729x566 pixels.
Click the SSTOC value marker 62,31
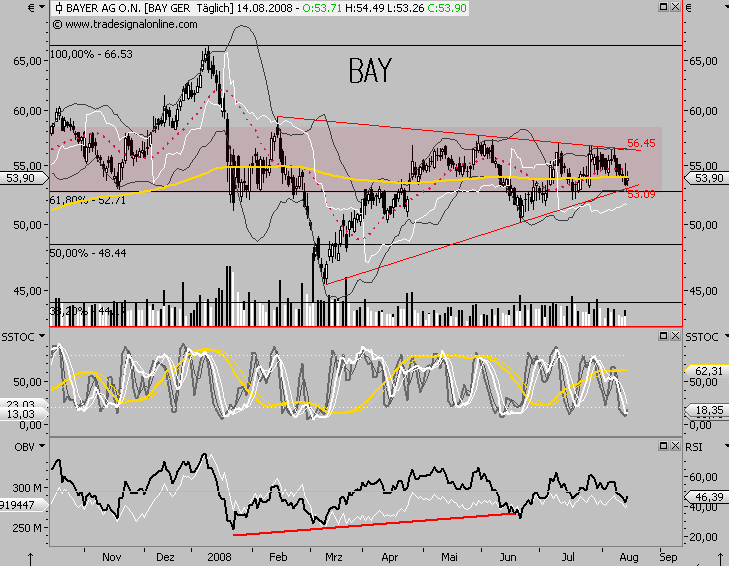[707, 371]
